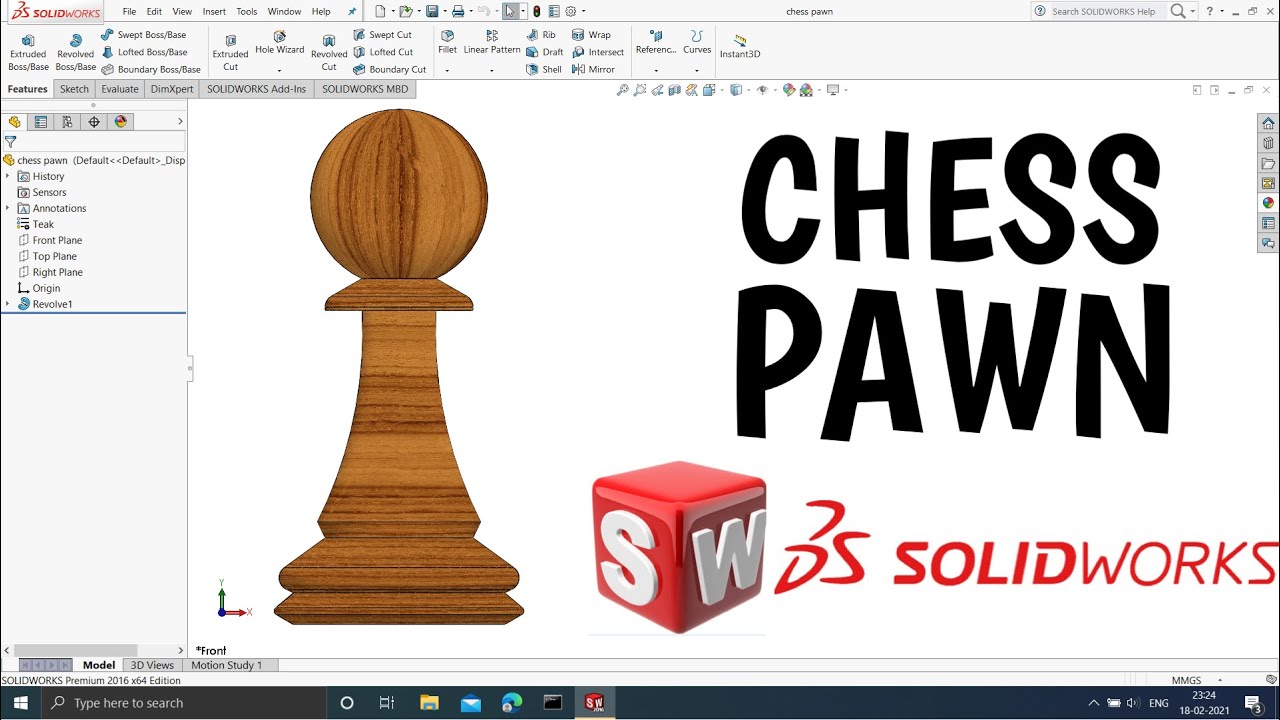The image size is (1280, 720).
Task: Open the Curves tool
Action: coord(697,43)
